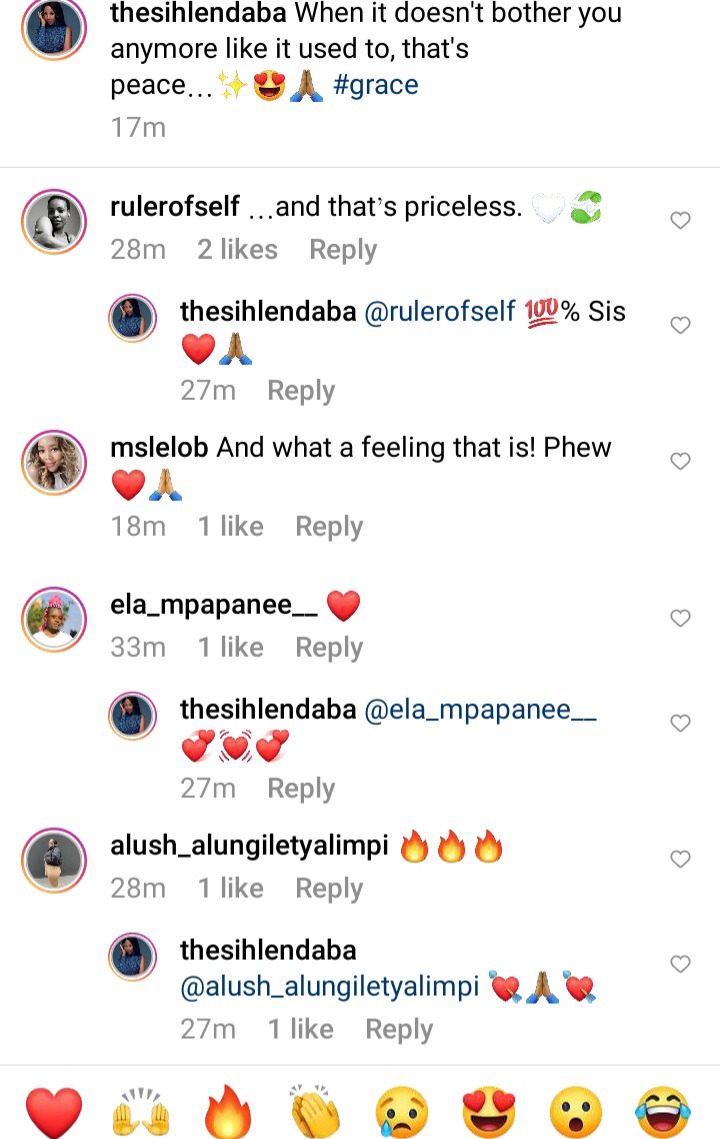Tap the red heart quick-reaction emoji
The width and height of the screenshot is (720, 1139).
54,1112
